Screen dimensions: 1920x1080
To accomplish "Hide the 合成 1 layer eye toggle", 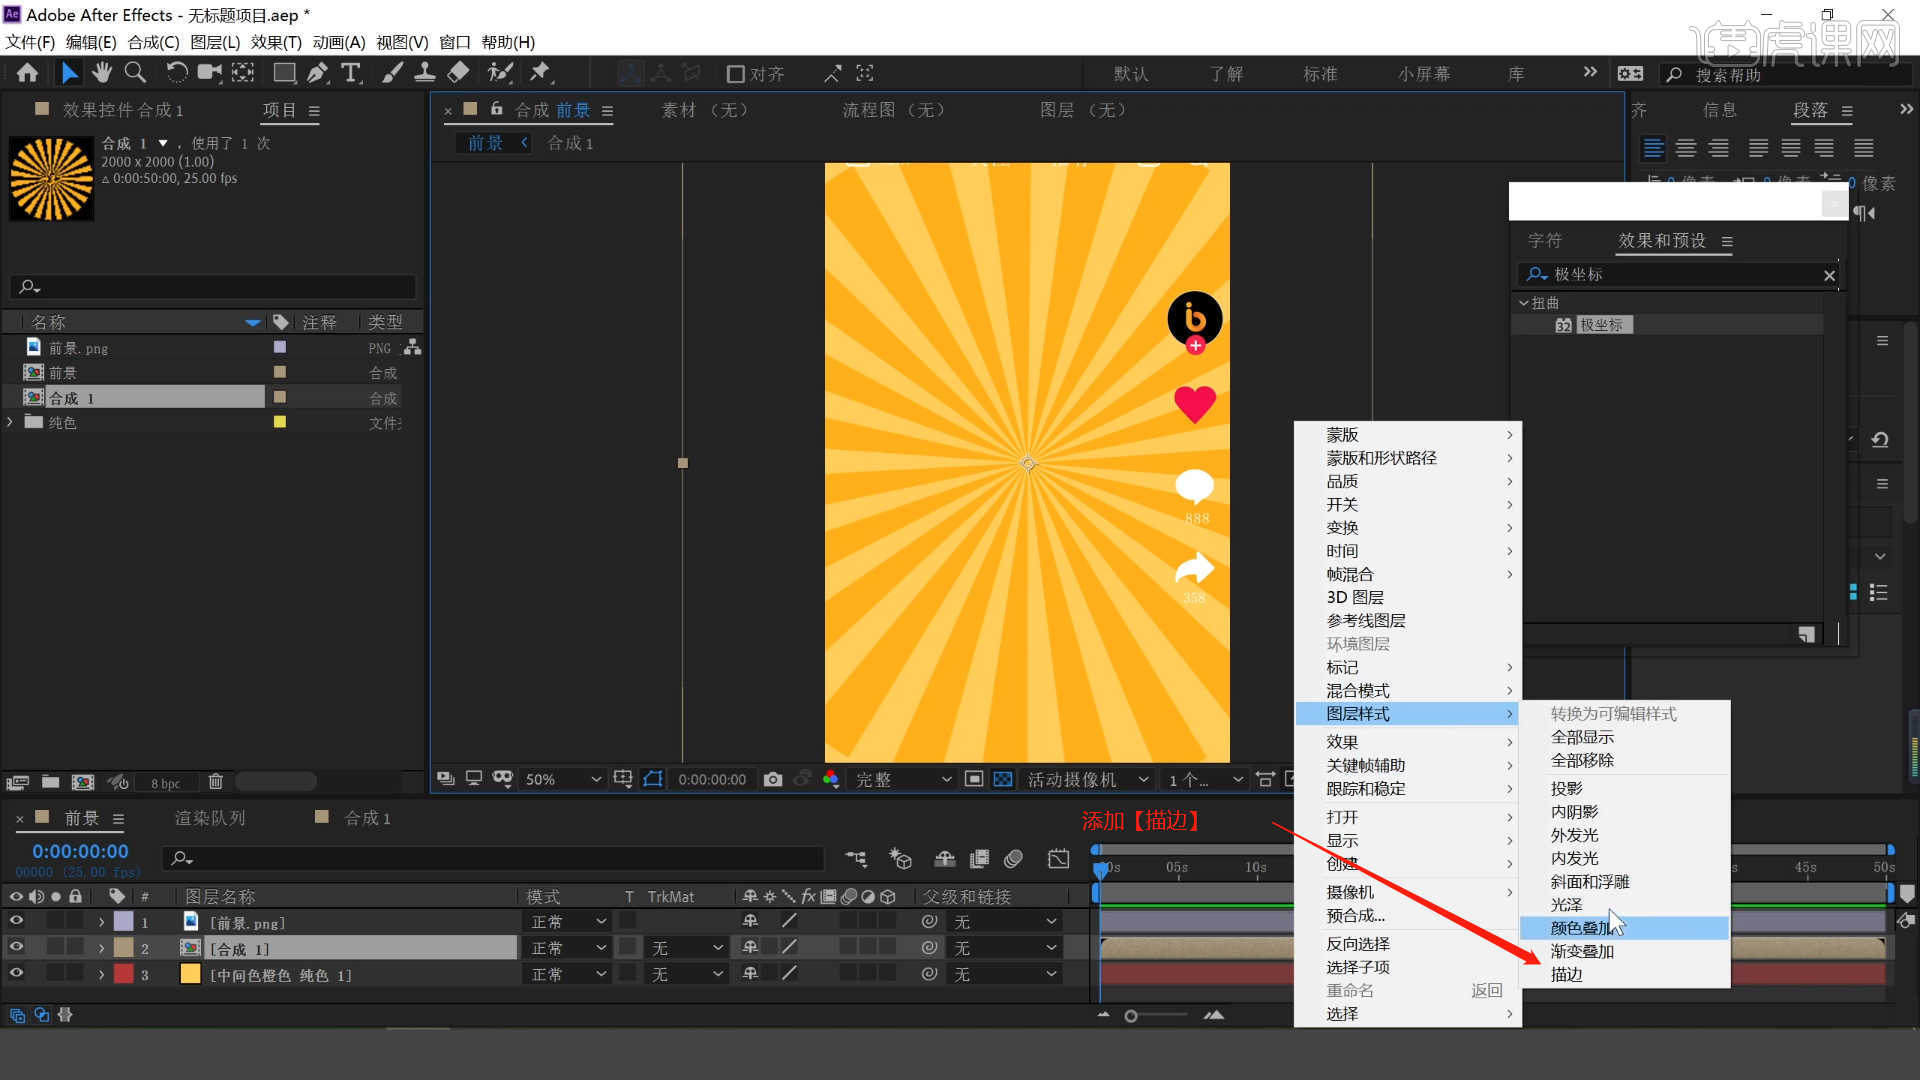I will pos(16,947).
